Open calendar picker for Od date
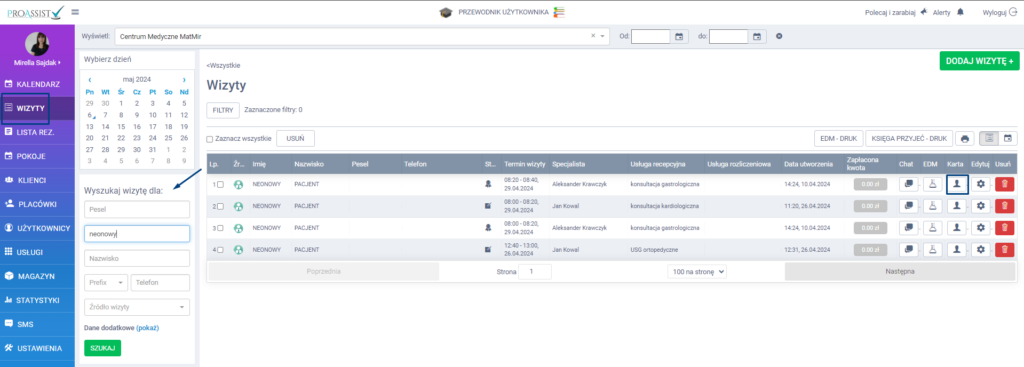The width and height of the screenshot is (1024, 367). coord(679,37)
